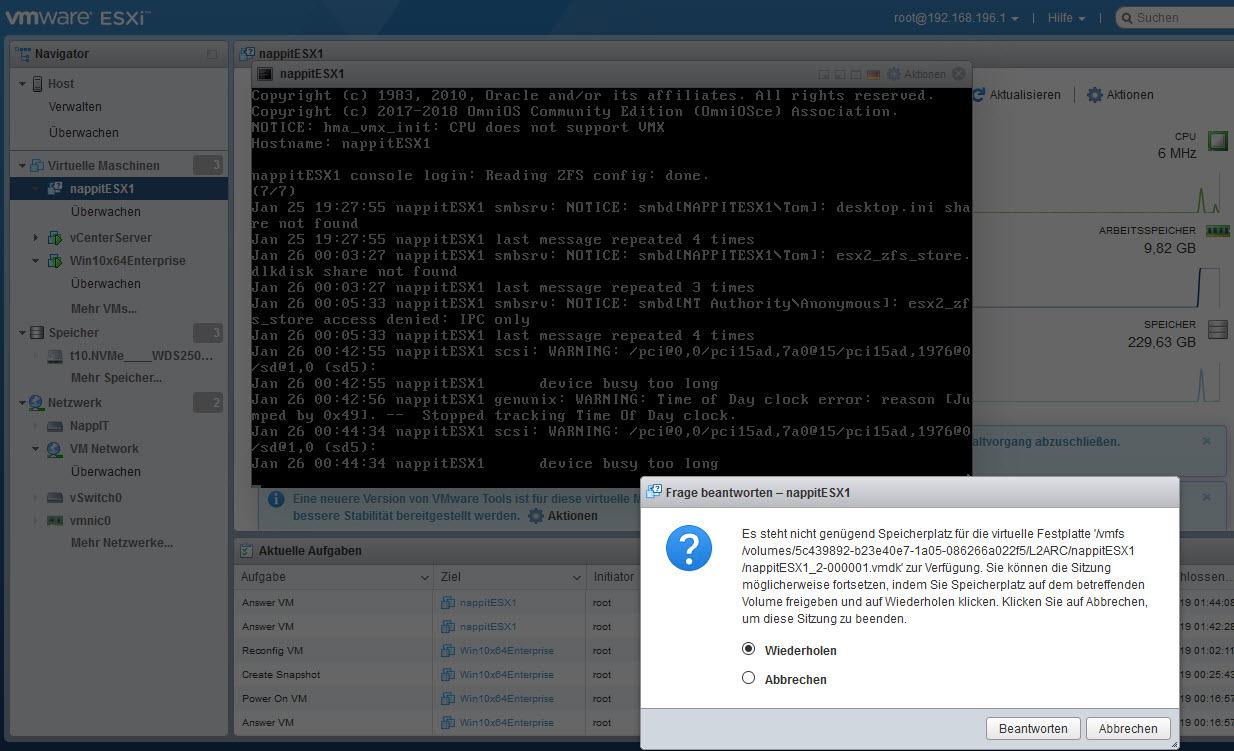The image size is (1234, 751).
Task: Click the Arbeitsspeicher memory icon
Action: pyautogui.click(x=1217, y=231)
